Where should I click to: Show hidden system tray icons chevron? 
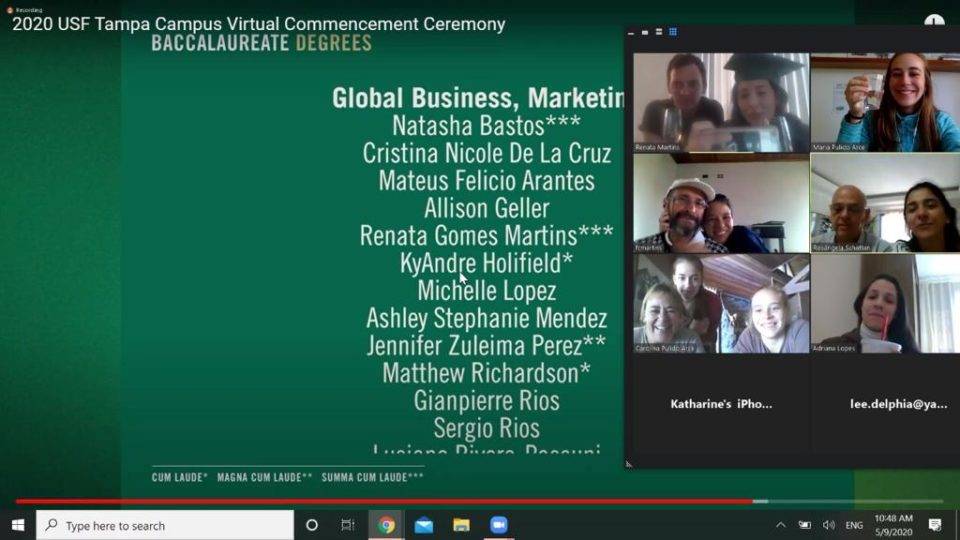(x=781, y=525)
